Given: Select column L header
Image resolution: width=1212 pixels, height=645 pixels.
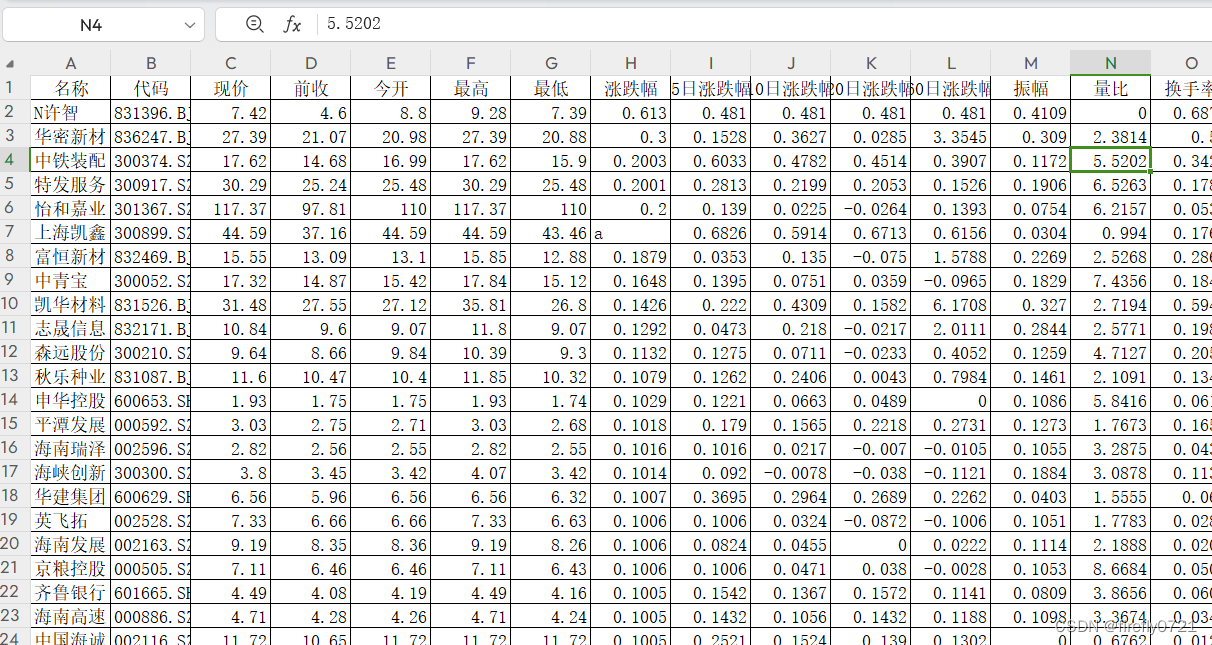Looking at the screenshot, I should (951, 62).
